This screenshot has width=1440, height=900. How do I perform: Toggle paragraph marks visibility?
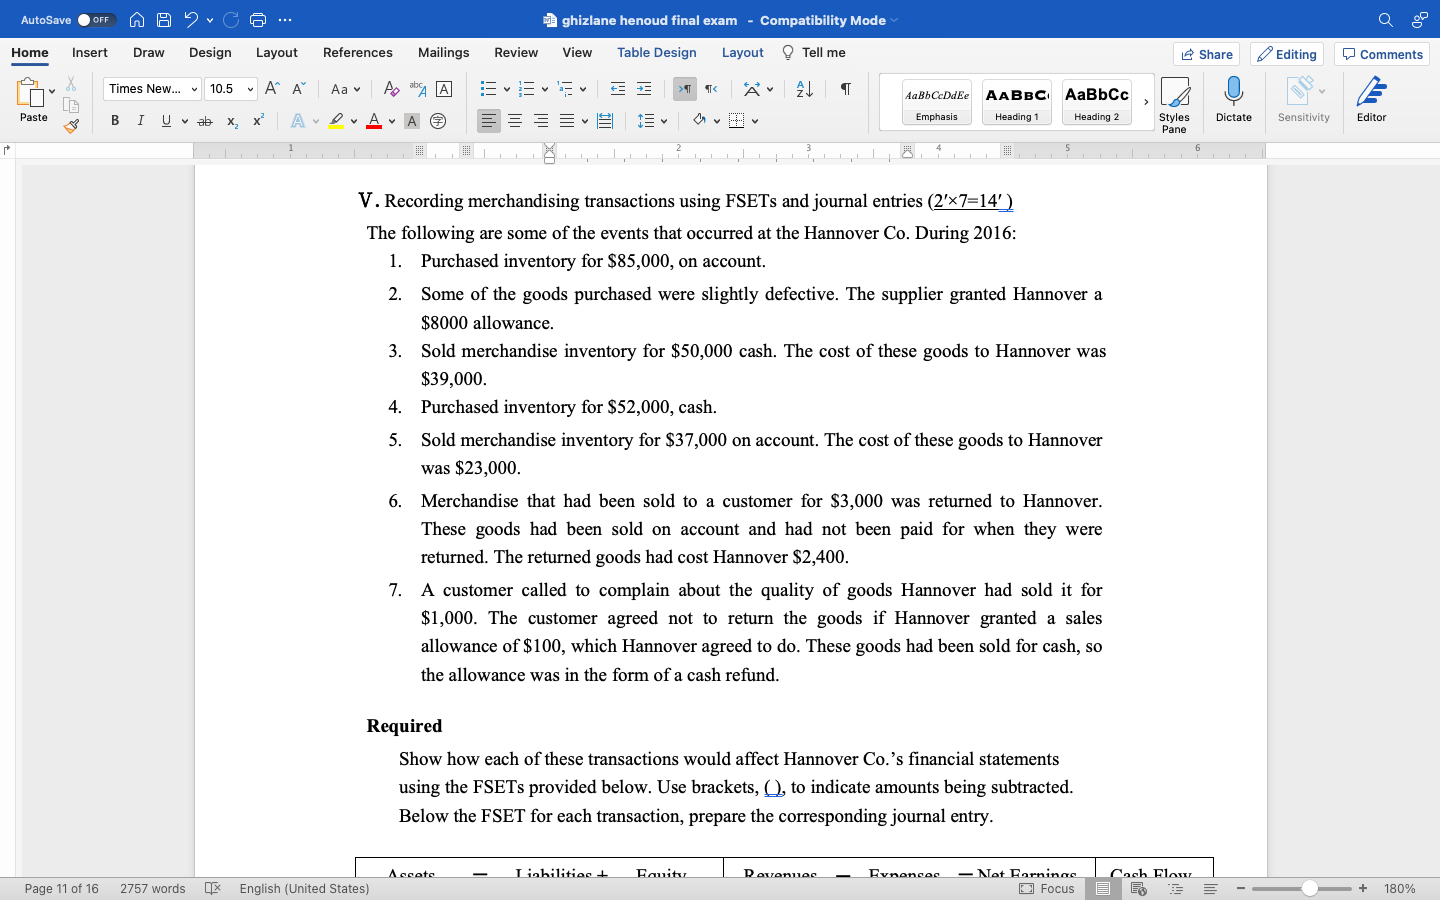(845, 89)
